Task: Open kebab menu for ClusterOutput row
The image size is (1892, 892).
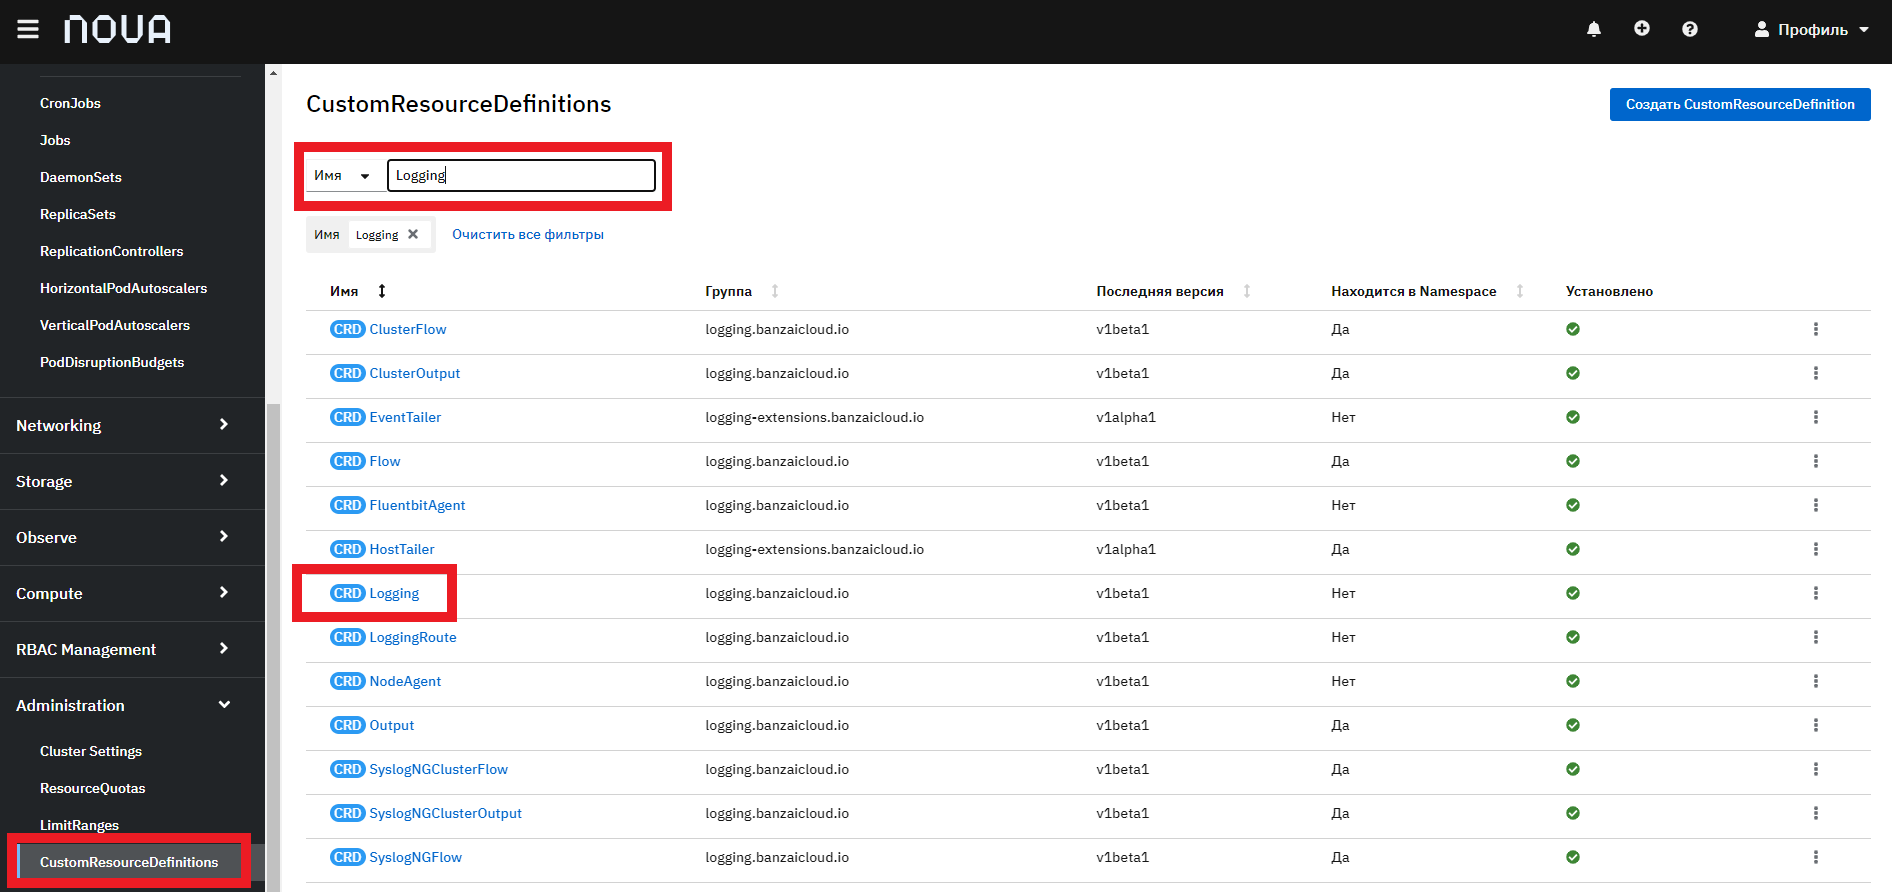Action: [1816, 373]
